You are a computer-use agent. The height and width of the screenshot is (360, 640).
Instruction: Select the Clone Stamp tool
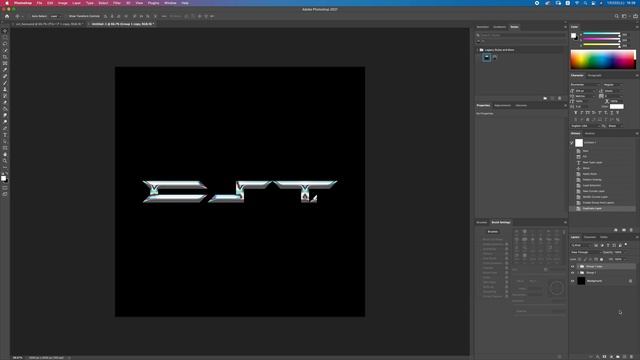click(x=5, y=89)
